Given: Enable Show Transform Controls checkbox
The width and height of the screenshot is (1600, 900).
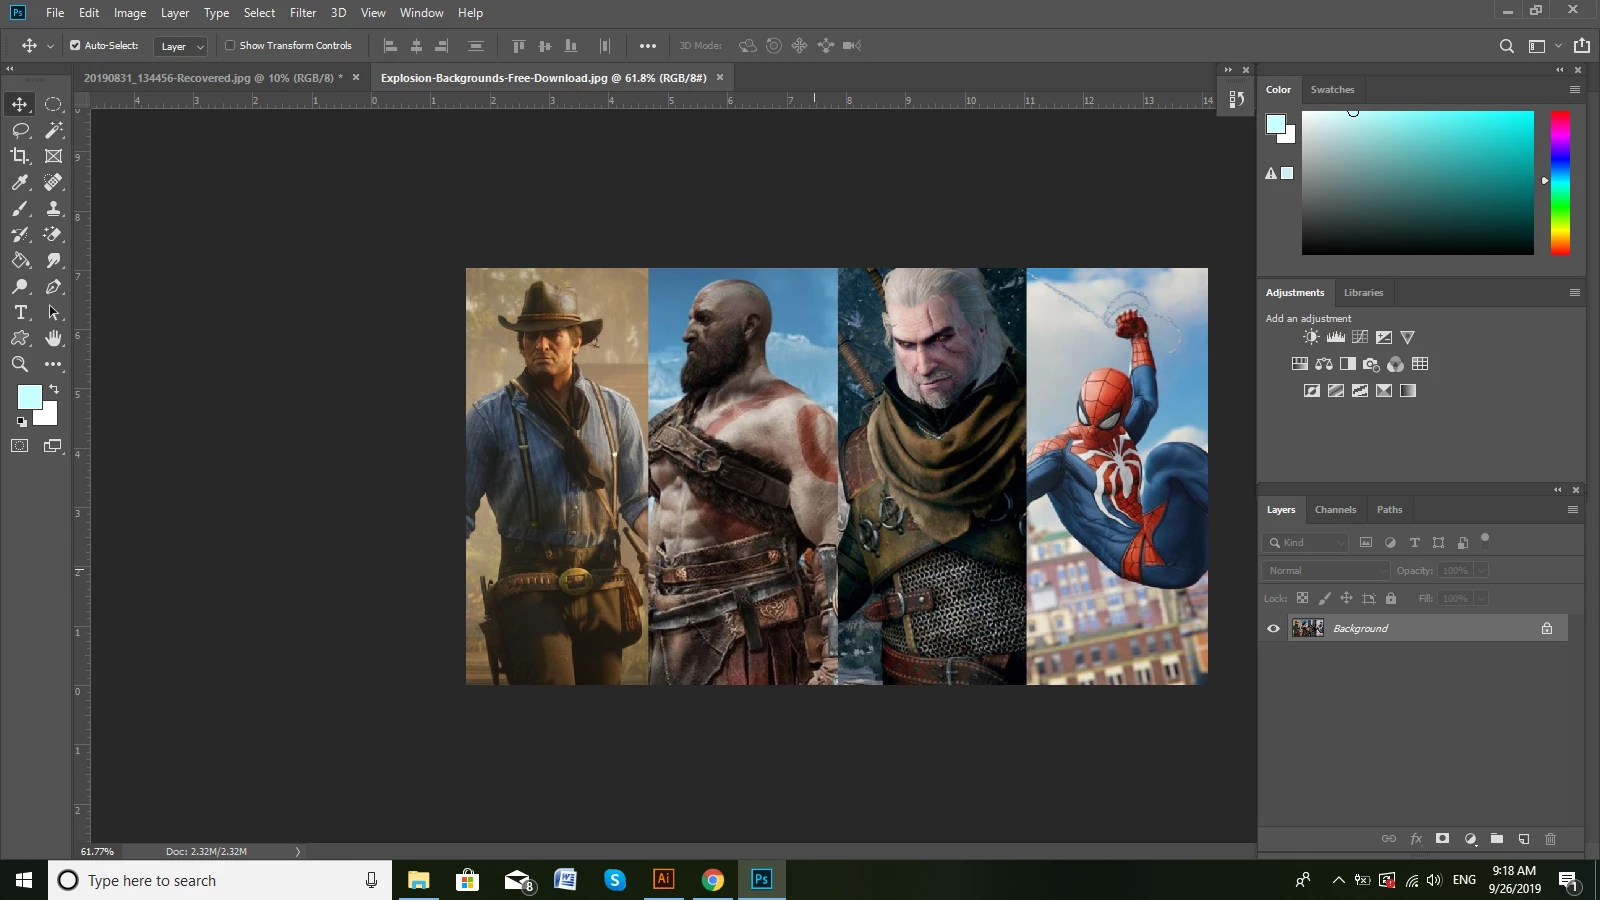Looking at the screenshot, I should [x=230, y=45].
